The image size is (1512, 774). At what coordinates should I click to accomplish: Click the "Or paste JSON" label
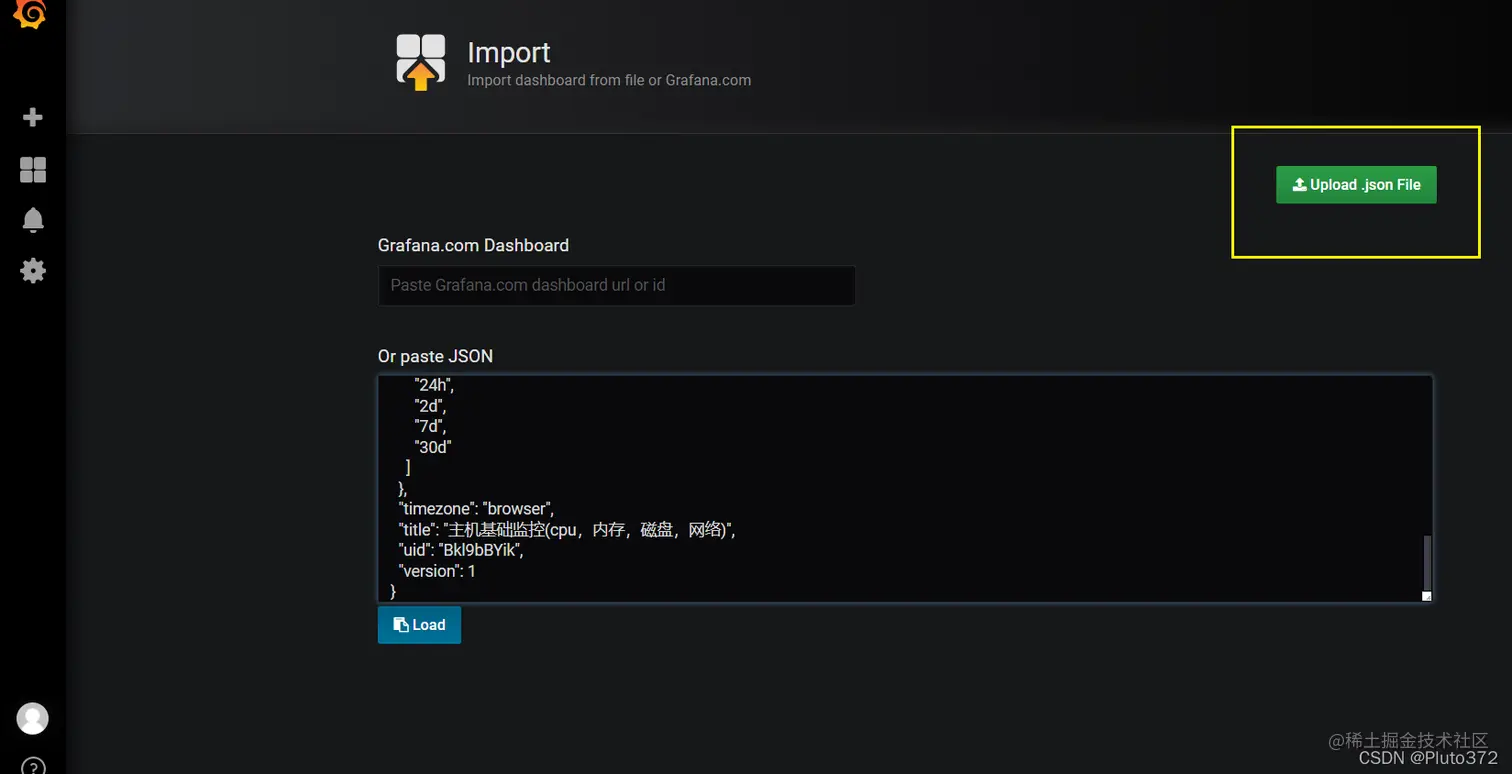tap(435, 356)
